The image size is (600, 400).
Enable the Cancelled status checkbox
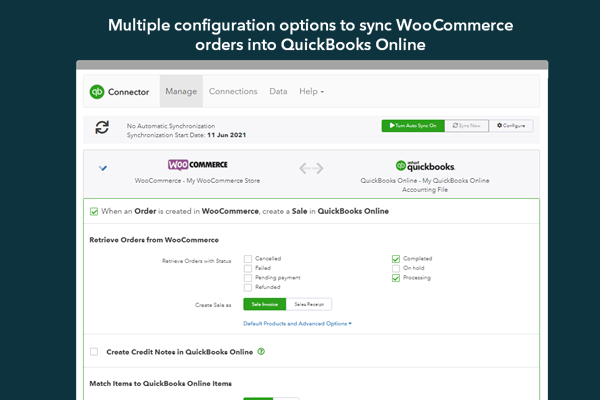tap(248, 259)
